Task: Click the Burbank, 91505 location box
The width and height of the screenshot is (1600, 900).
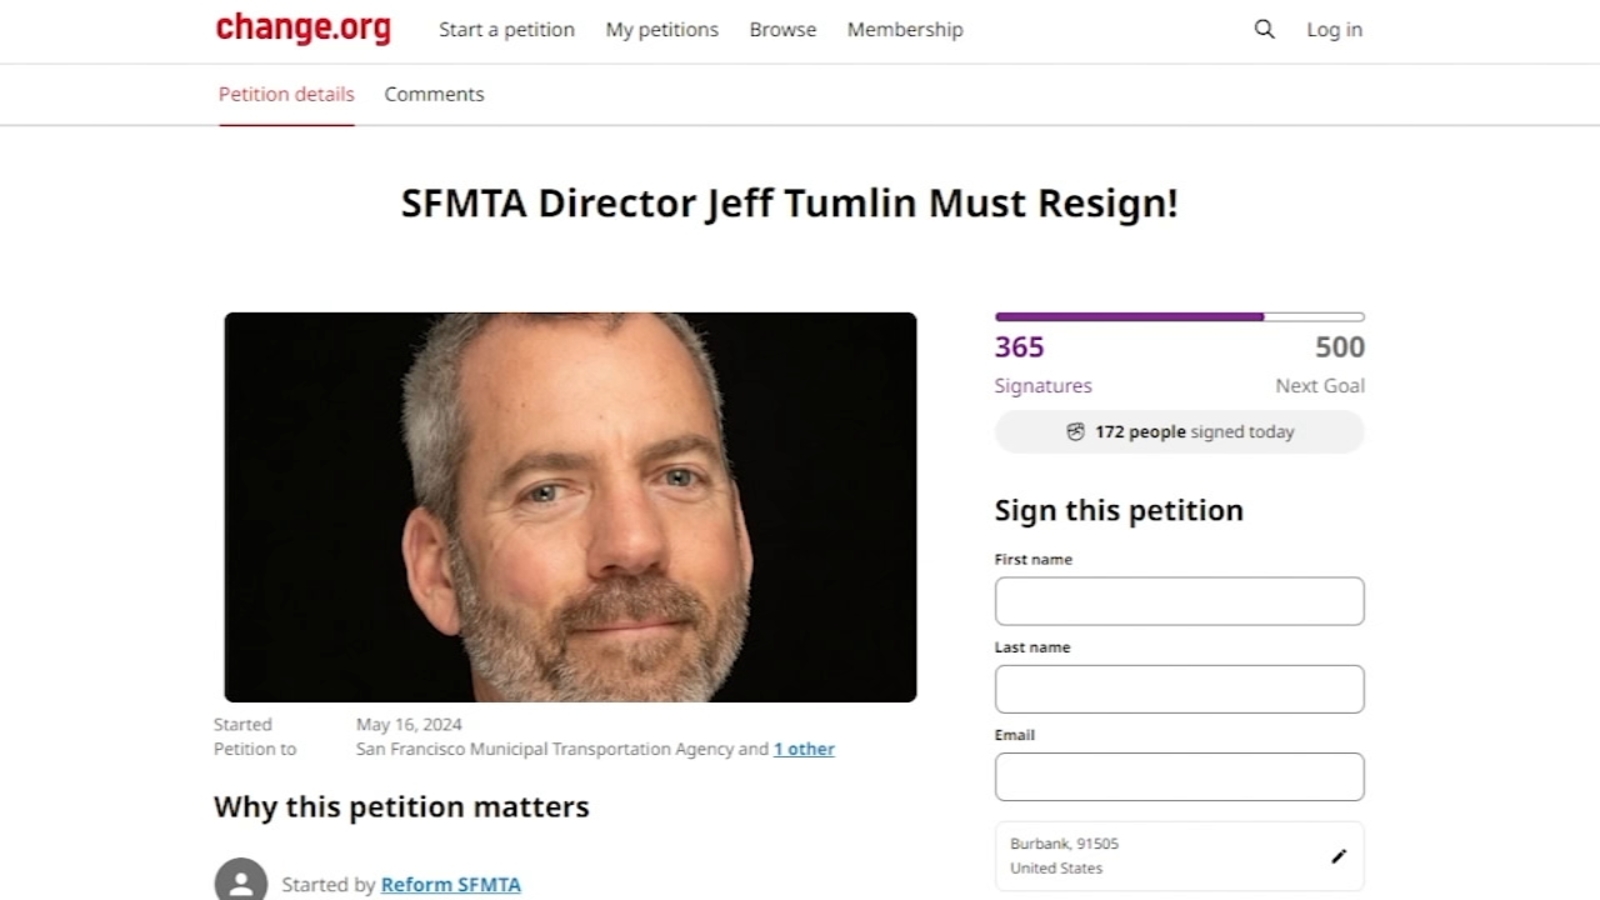Action: pos(1179,856)
